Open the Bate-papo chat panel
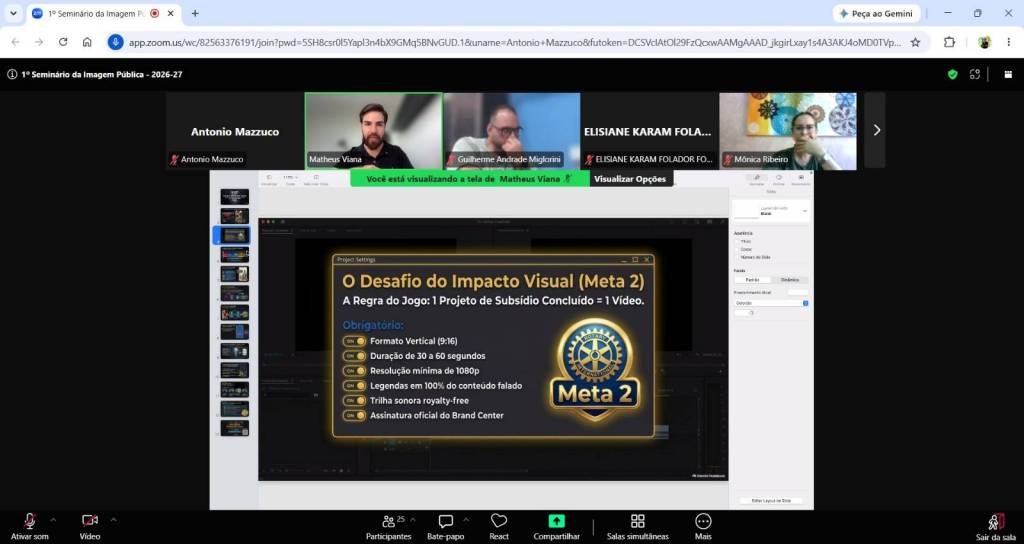Viewport: 1024px width, 544px height. tap(445, 526)
